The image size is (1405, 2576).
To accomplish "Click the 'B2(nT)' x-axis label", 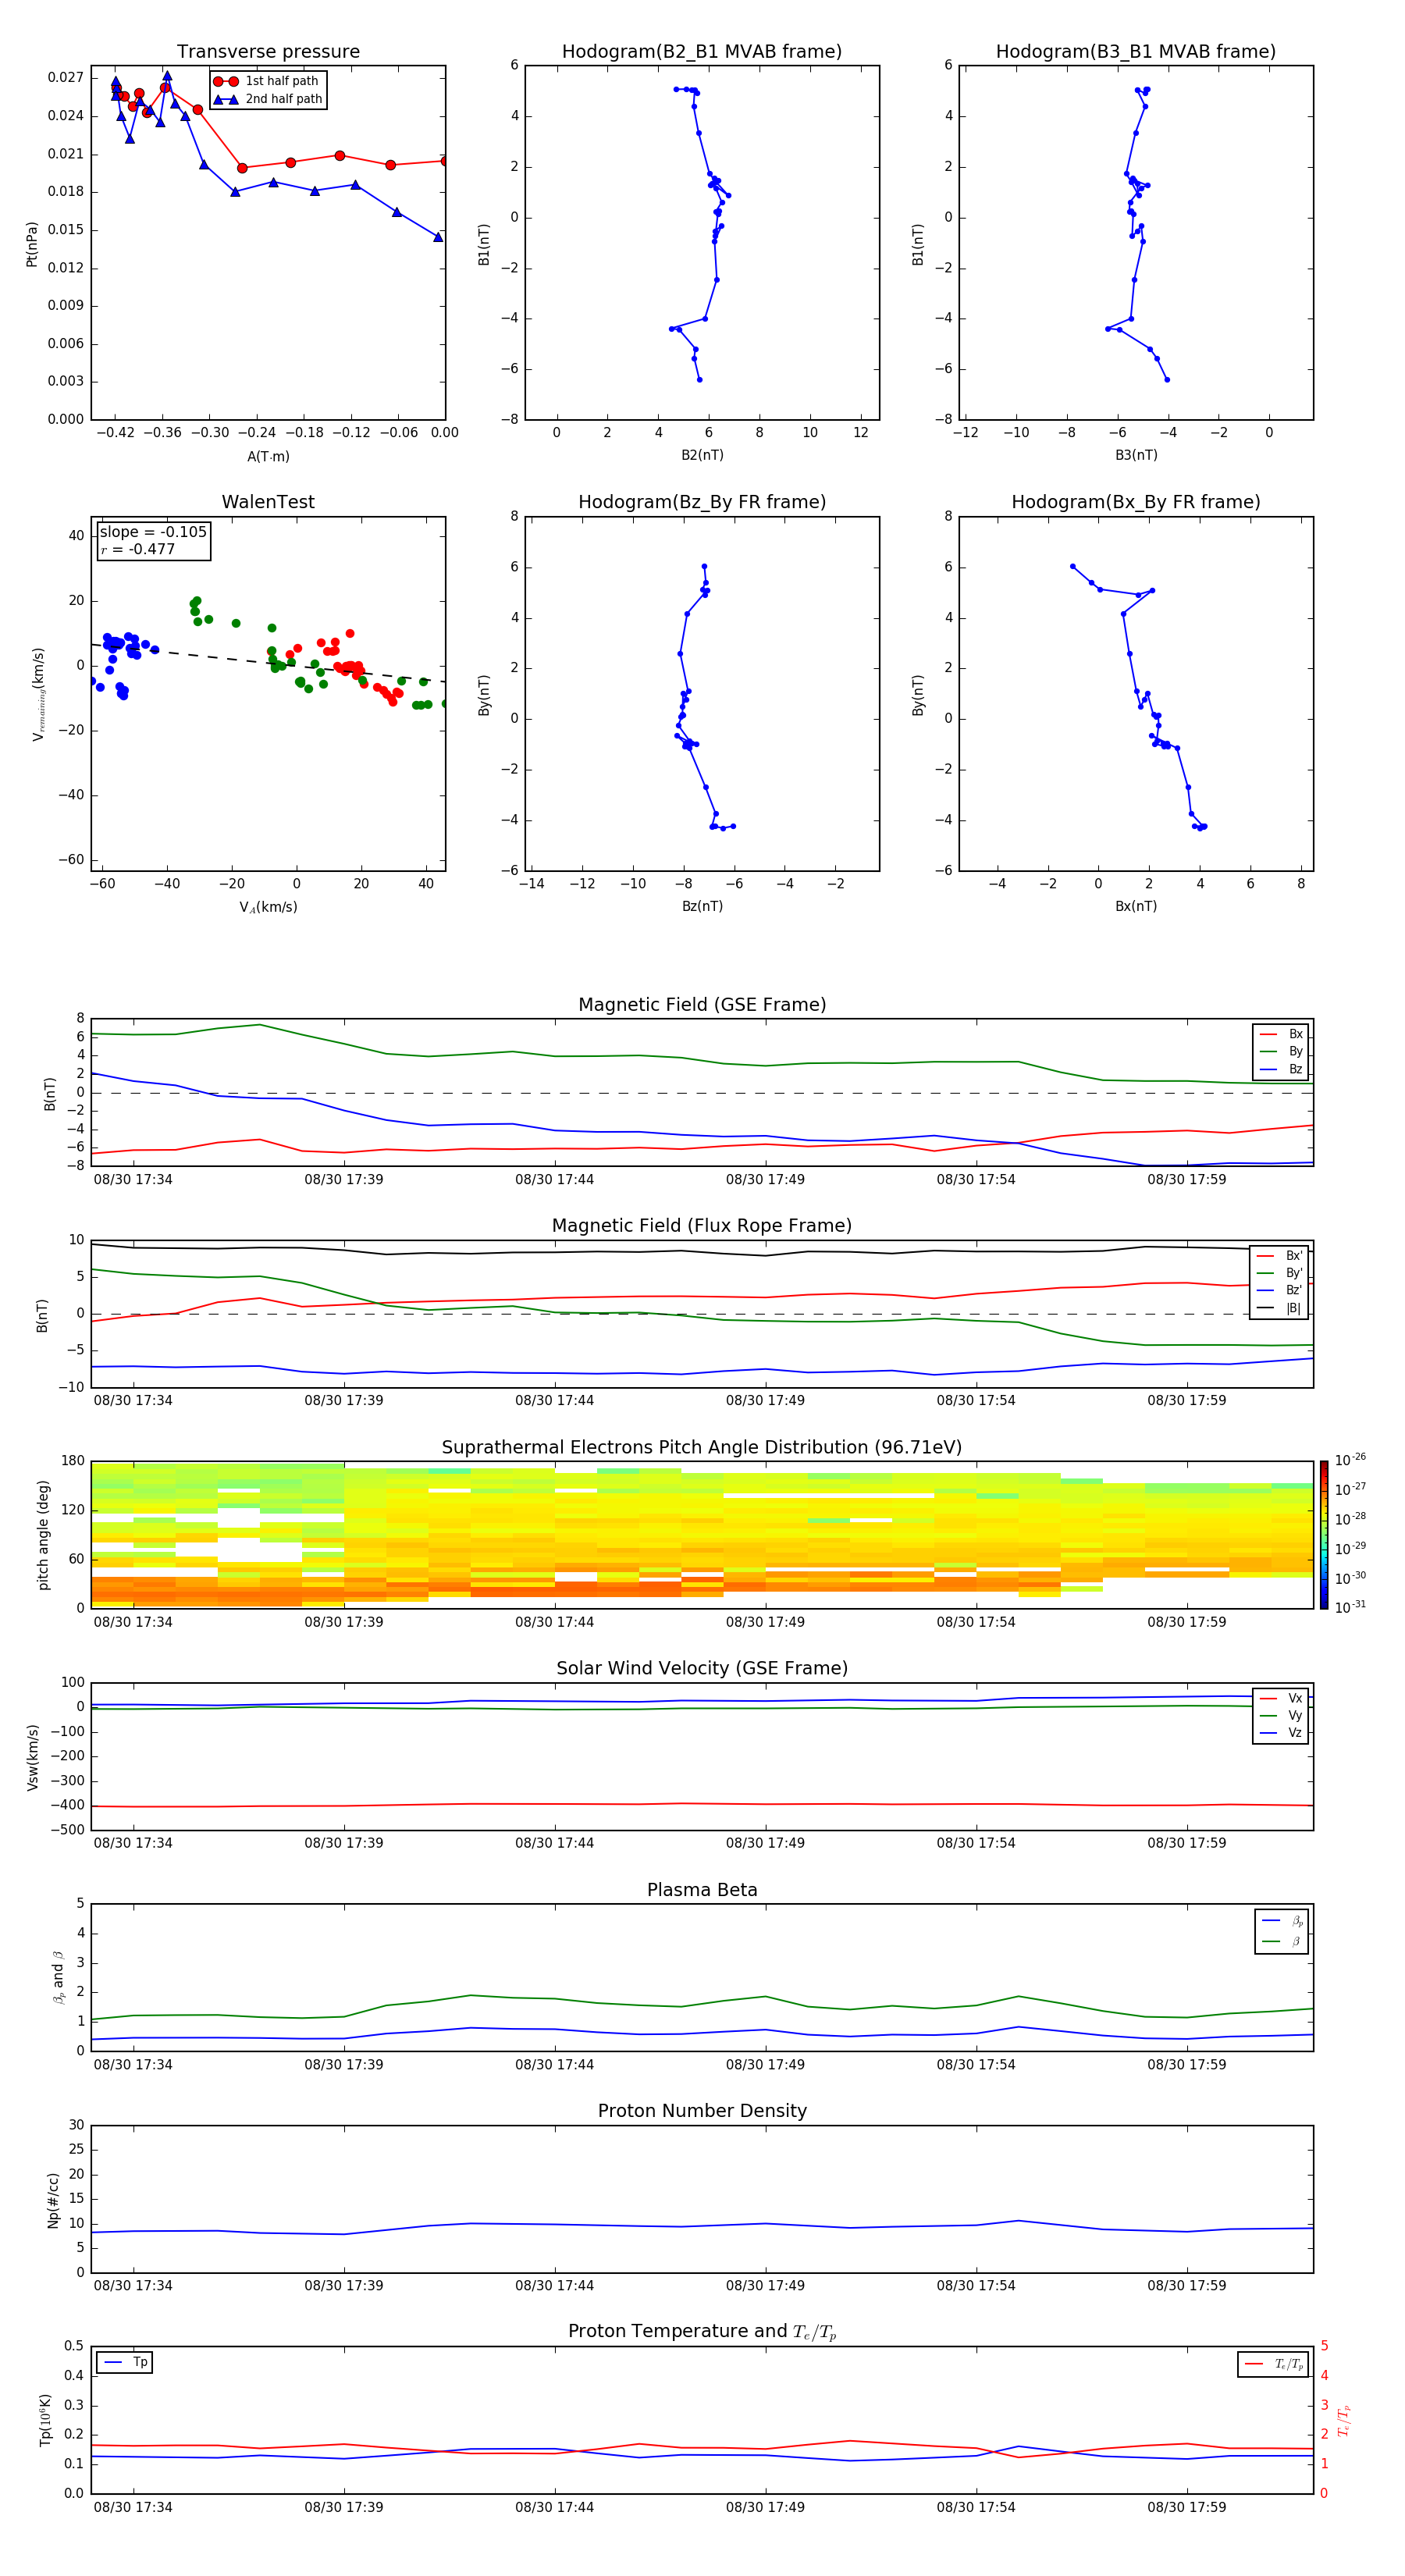I will (702, 455).
